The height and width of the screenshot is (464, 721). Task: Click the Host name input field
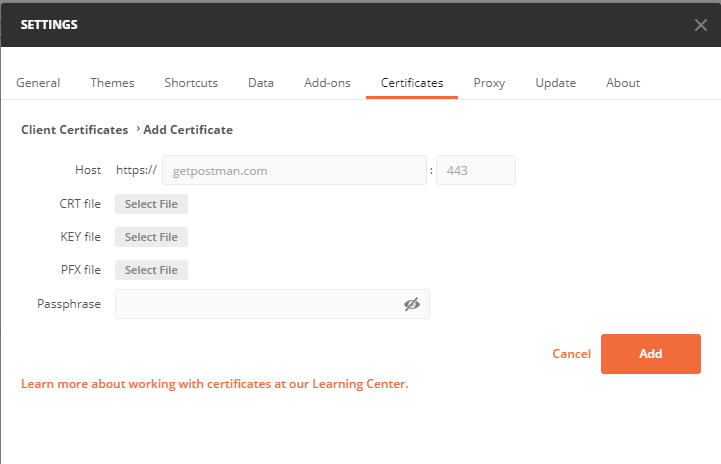(x=294, y=170)
